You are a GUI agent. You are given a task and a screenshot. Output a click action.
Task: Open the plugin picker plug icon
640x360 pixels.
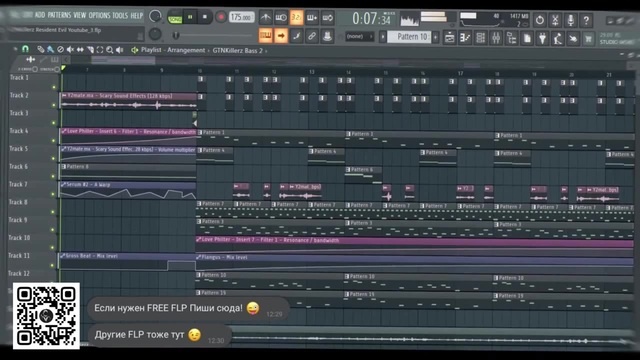pyautogui.click(x=542, y=39)
